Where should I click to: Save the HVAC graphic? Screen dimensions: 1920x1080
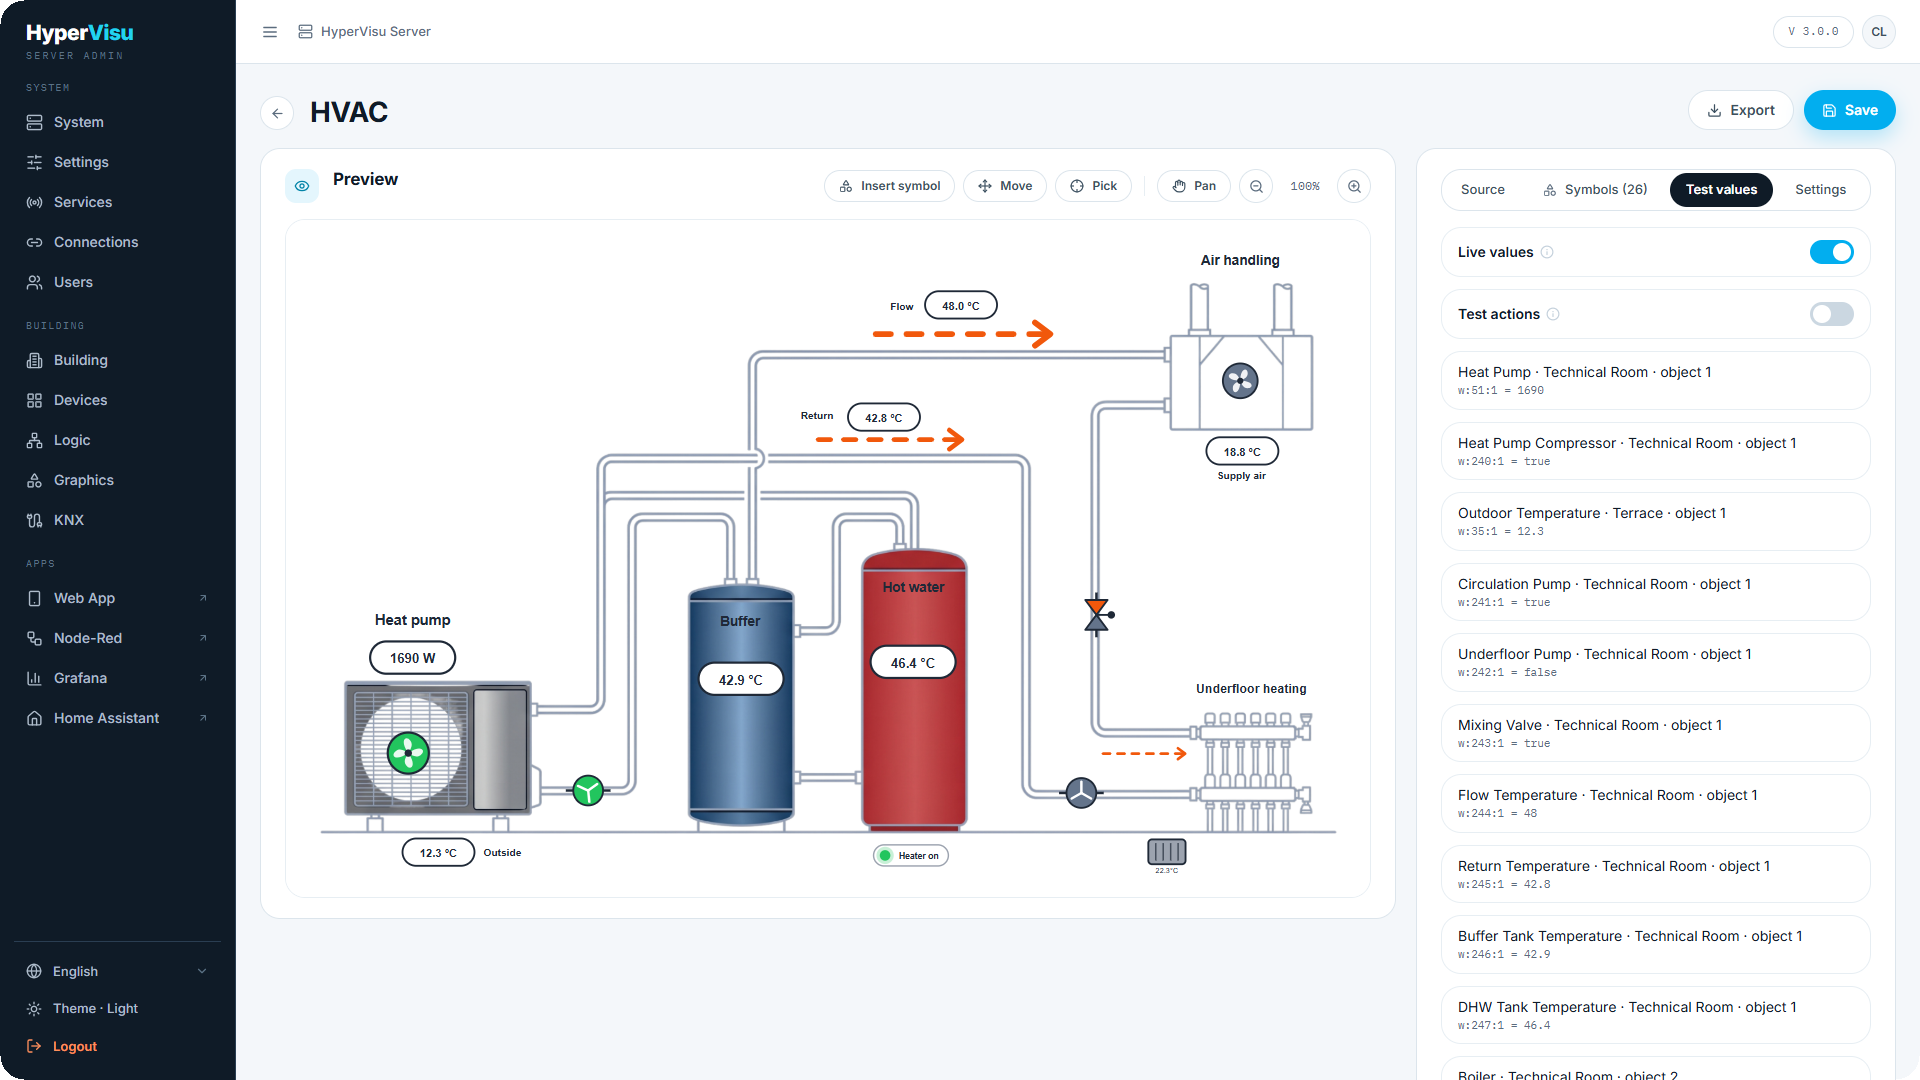pyautogui.click(x=1850, y=110)
